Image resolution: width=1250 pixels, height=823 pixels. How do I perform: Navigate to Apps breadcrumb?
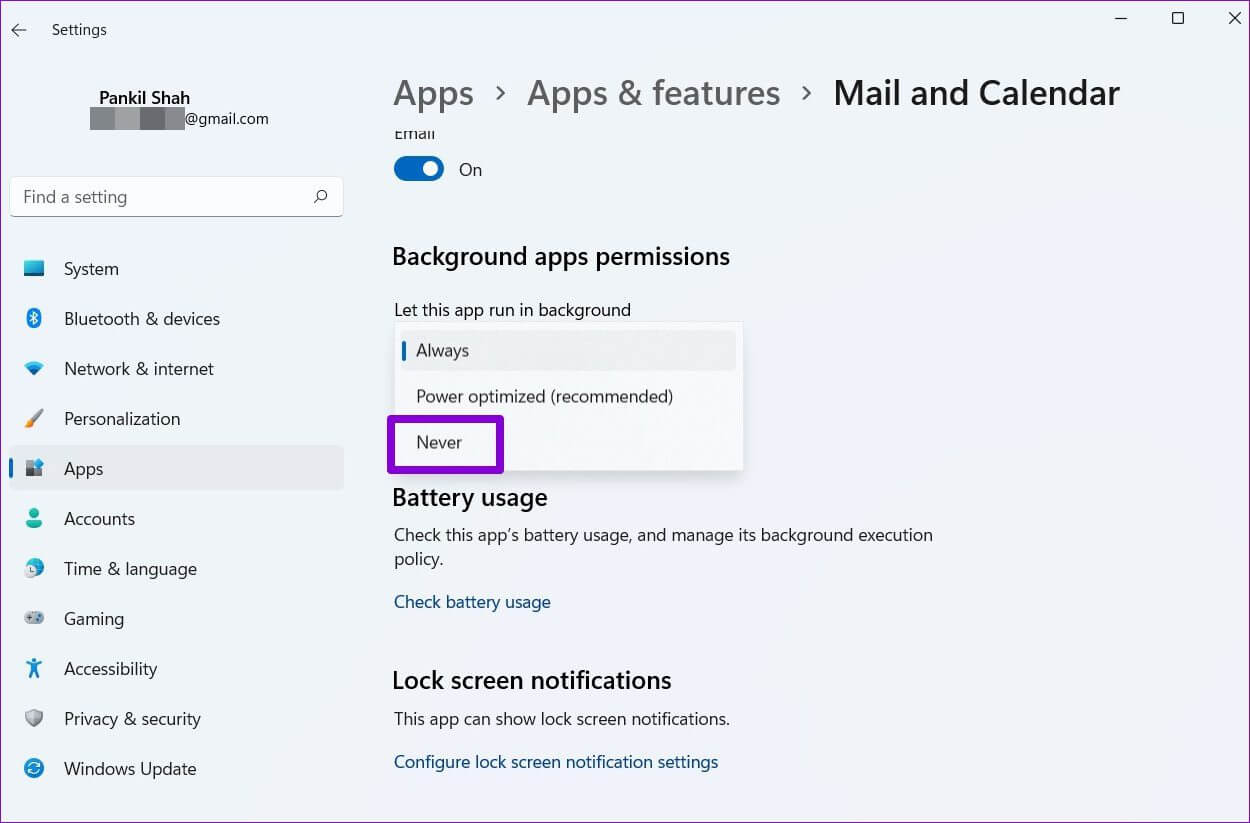(433, 93)
